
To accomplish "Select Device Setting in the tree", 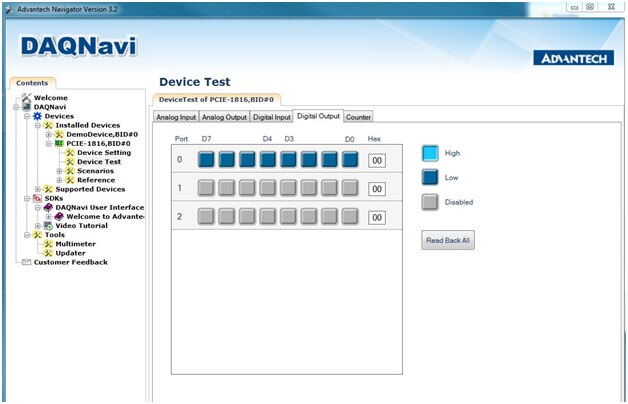I will click(x=104, y=153).
